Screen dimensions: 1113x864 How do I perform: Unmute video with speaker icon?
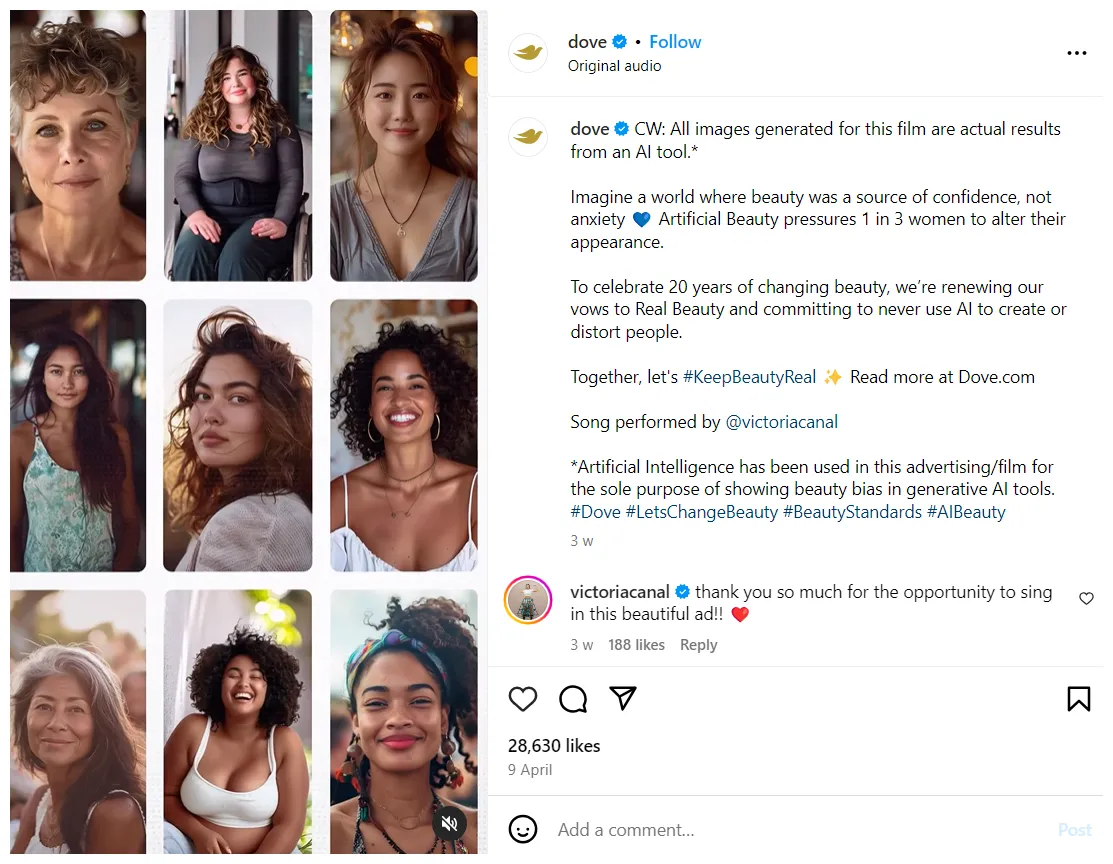(x=450, y=823)
